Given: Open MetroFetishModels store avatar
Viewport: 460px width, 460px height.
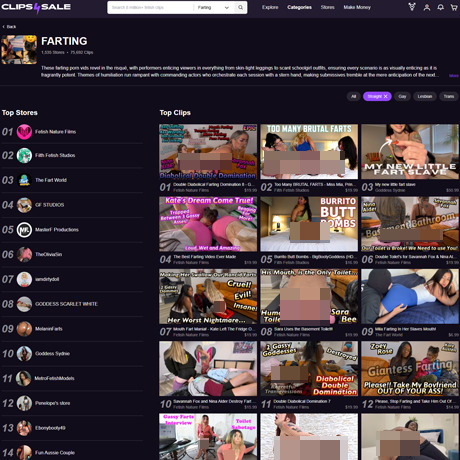Looking at the screenshot, I should pyautogui.click(x=24, y=378).
